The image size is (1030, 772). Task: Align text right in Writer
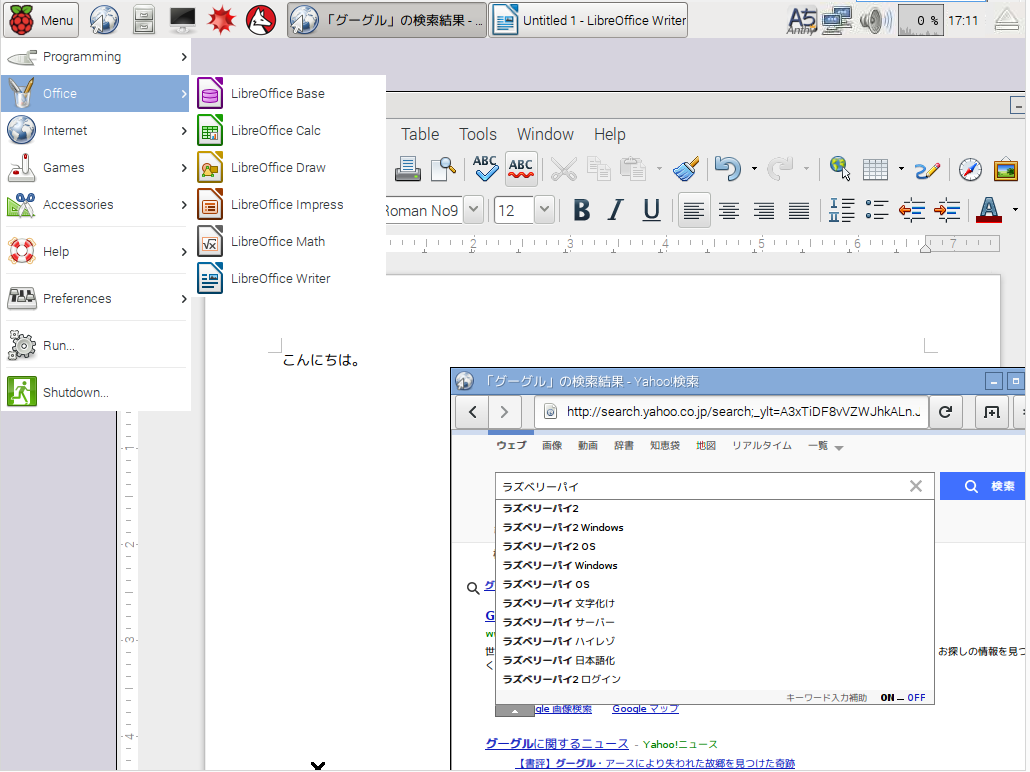coord(763,210)
